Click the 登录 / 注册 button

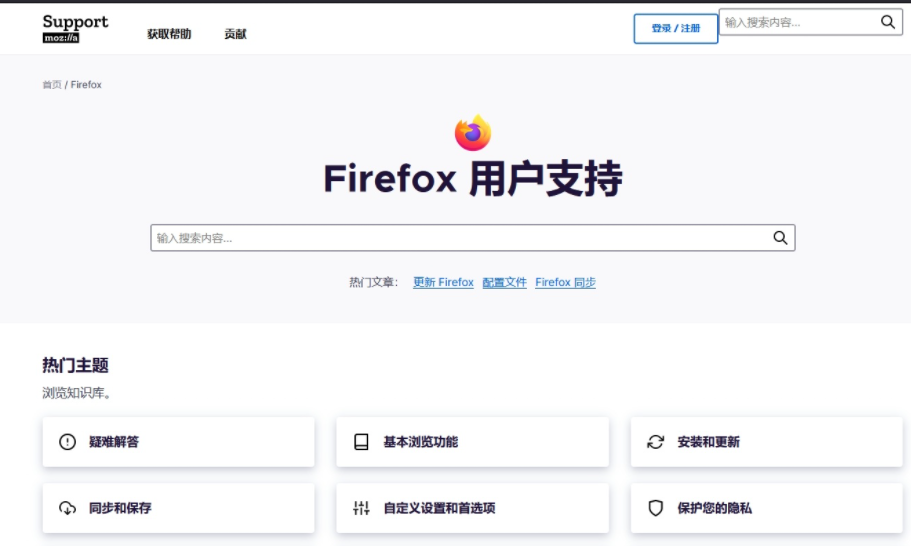tap(676, 28)
